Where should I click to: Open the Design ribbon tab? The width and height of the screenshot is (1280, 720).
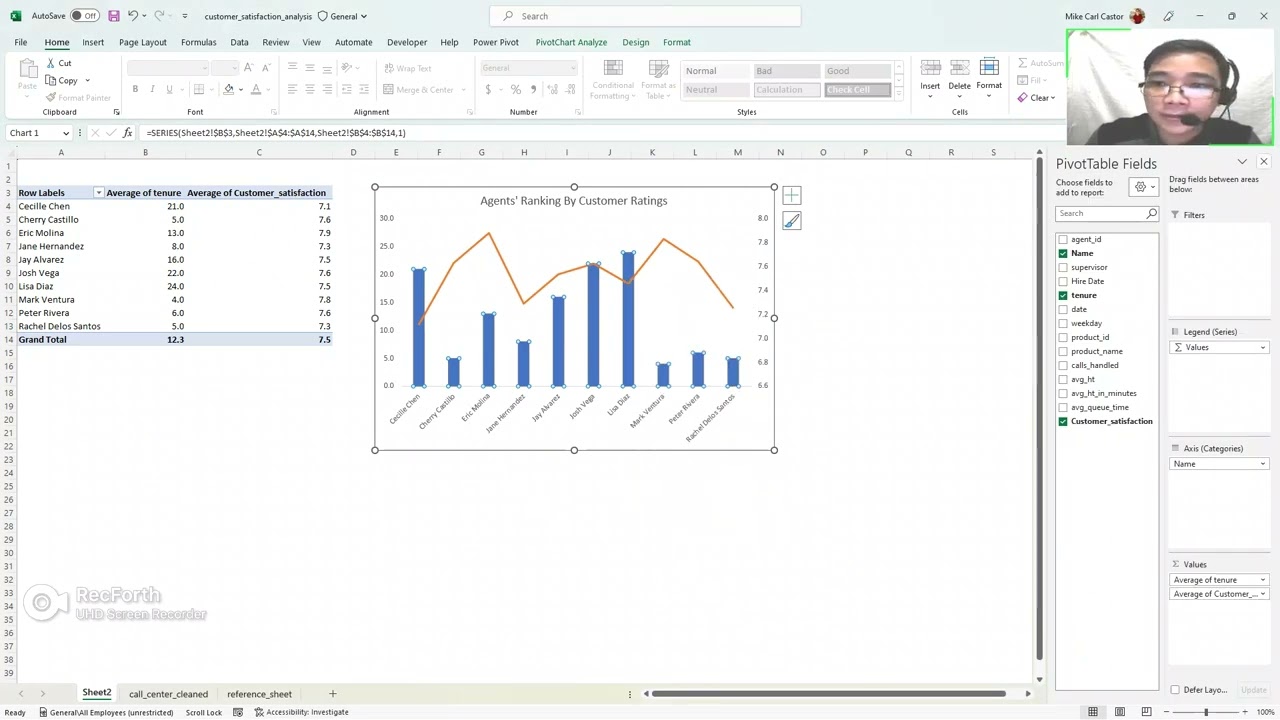coord(635,42)
